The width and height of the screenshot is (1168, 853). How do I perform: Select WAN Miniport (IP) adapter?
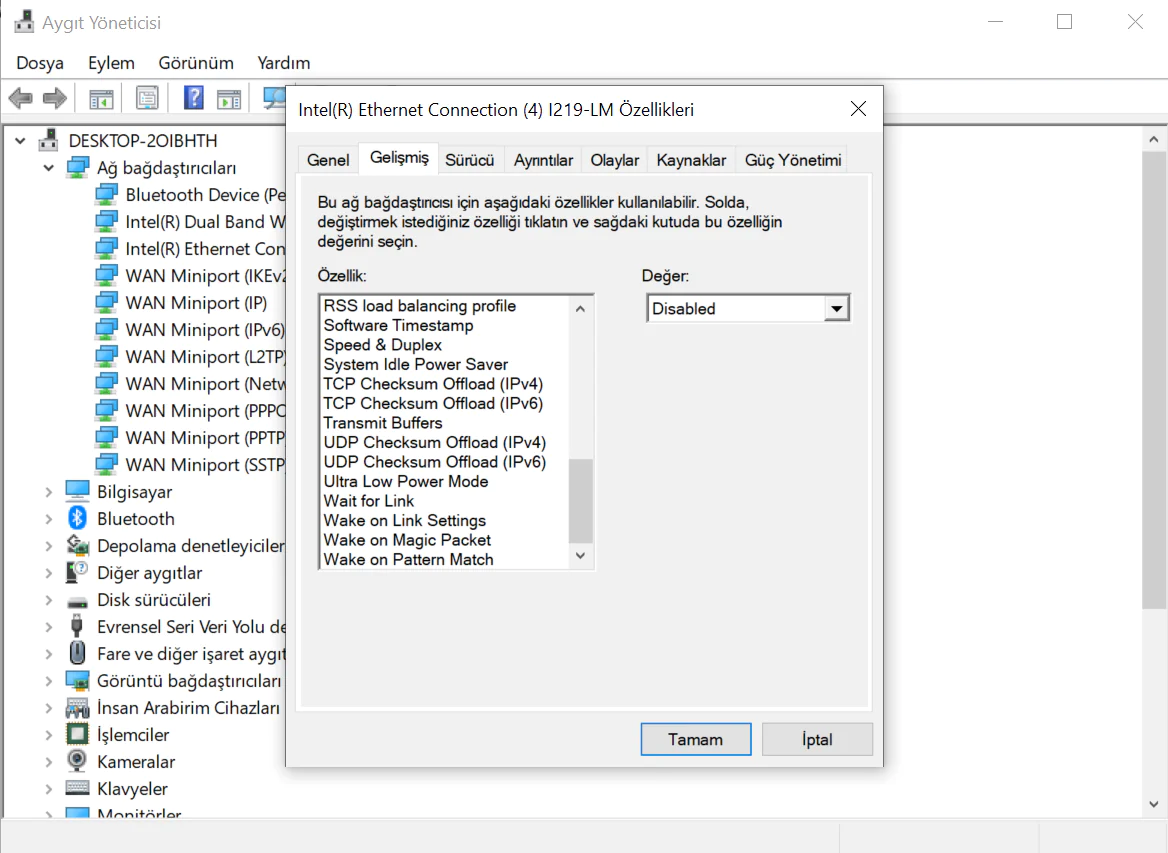tap(196, 303)
